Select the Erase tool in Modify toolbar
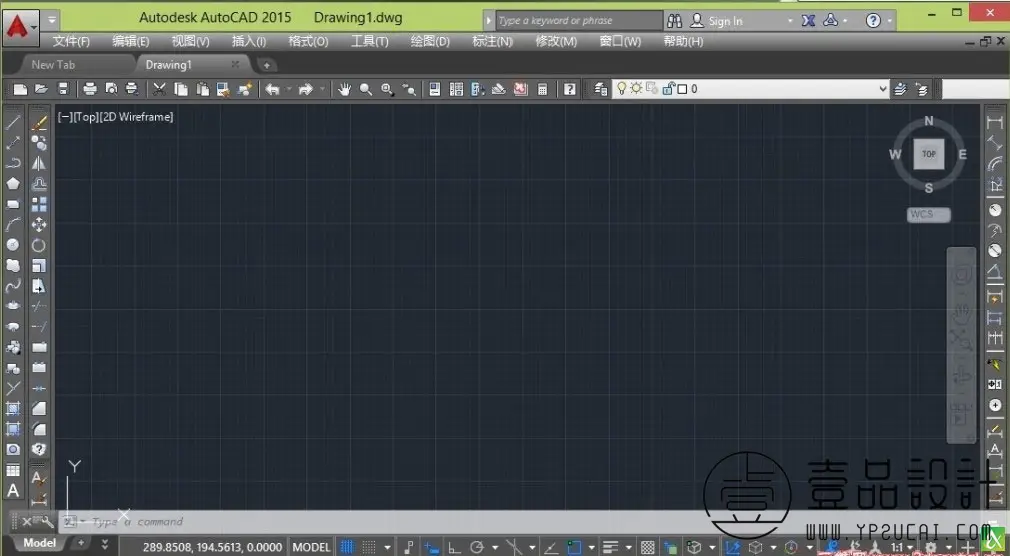 (39, 122)
